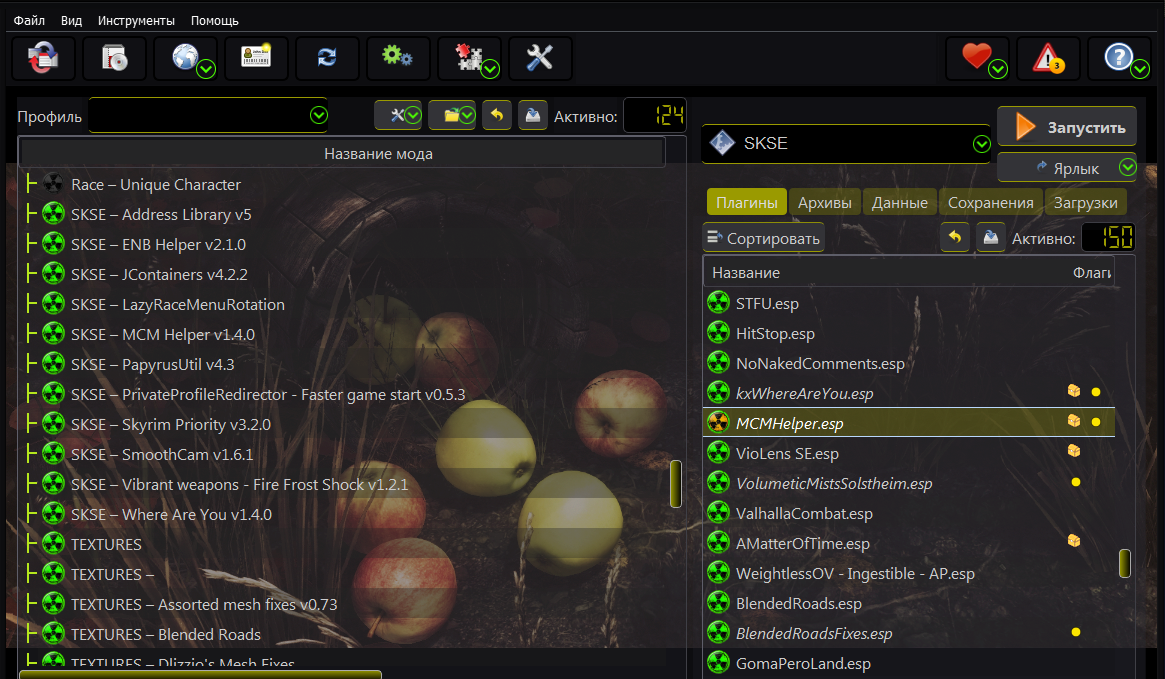Click the red heart endorse icon

coord(977,59)
